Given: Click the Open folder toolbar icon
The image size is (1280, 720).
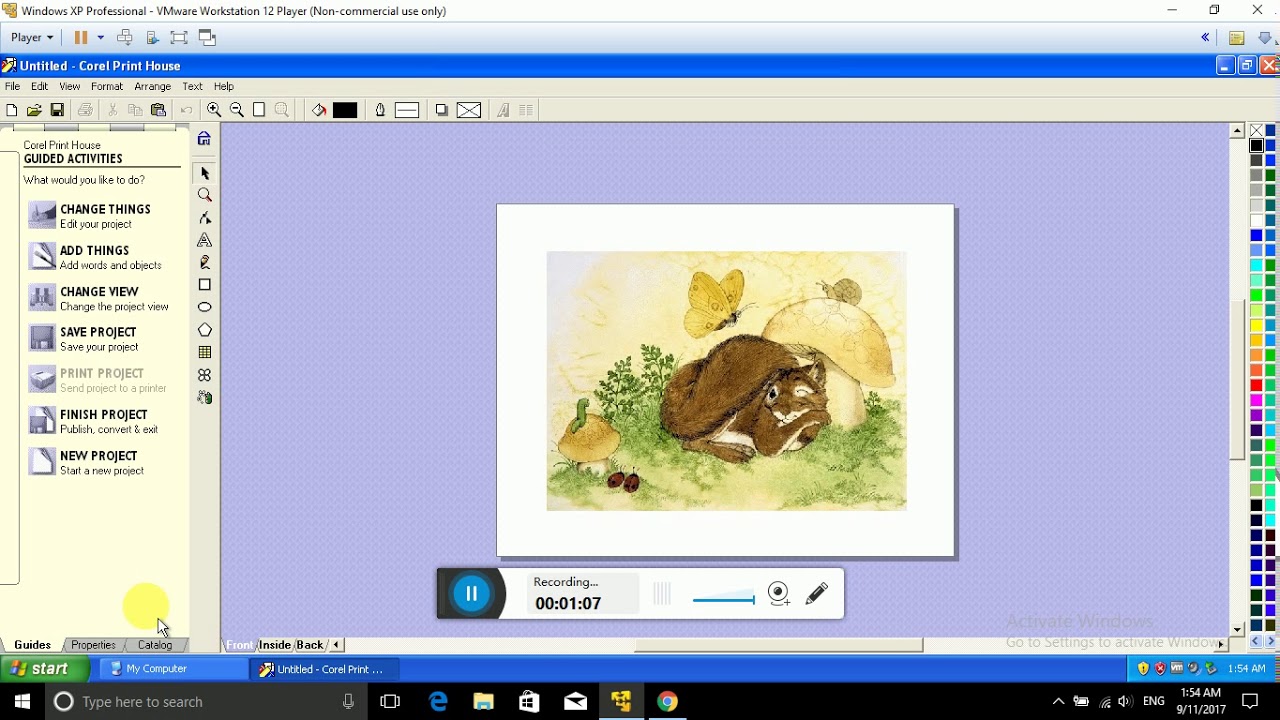Looking at the screenshot, I should (34, 110).
